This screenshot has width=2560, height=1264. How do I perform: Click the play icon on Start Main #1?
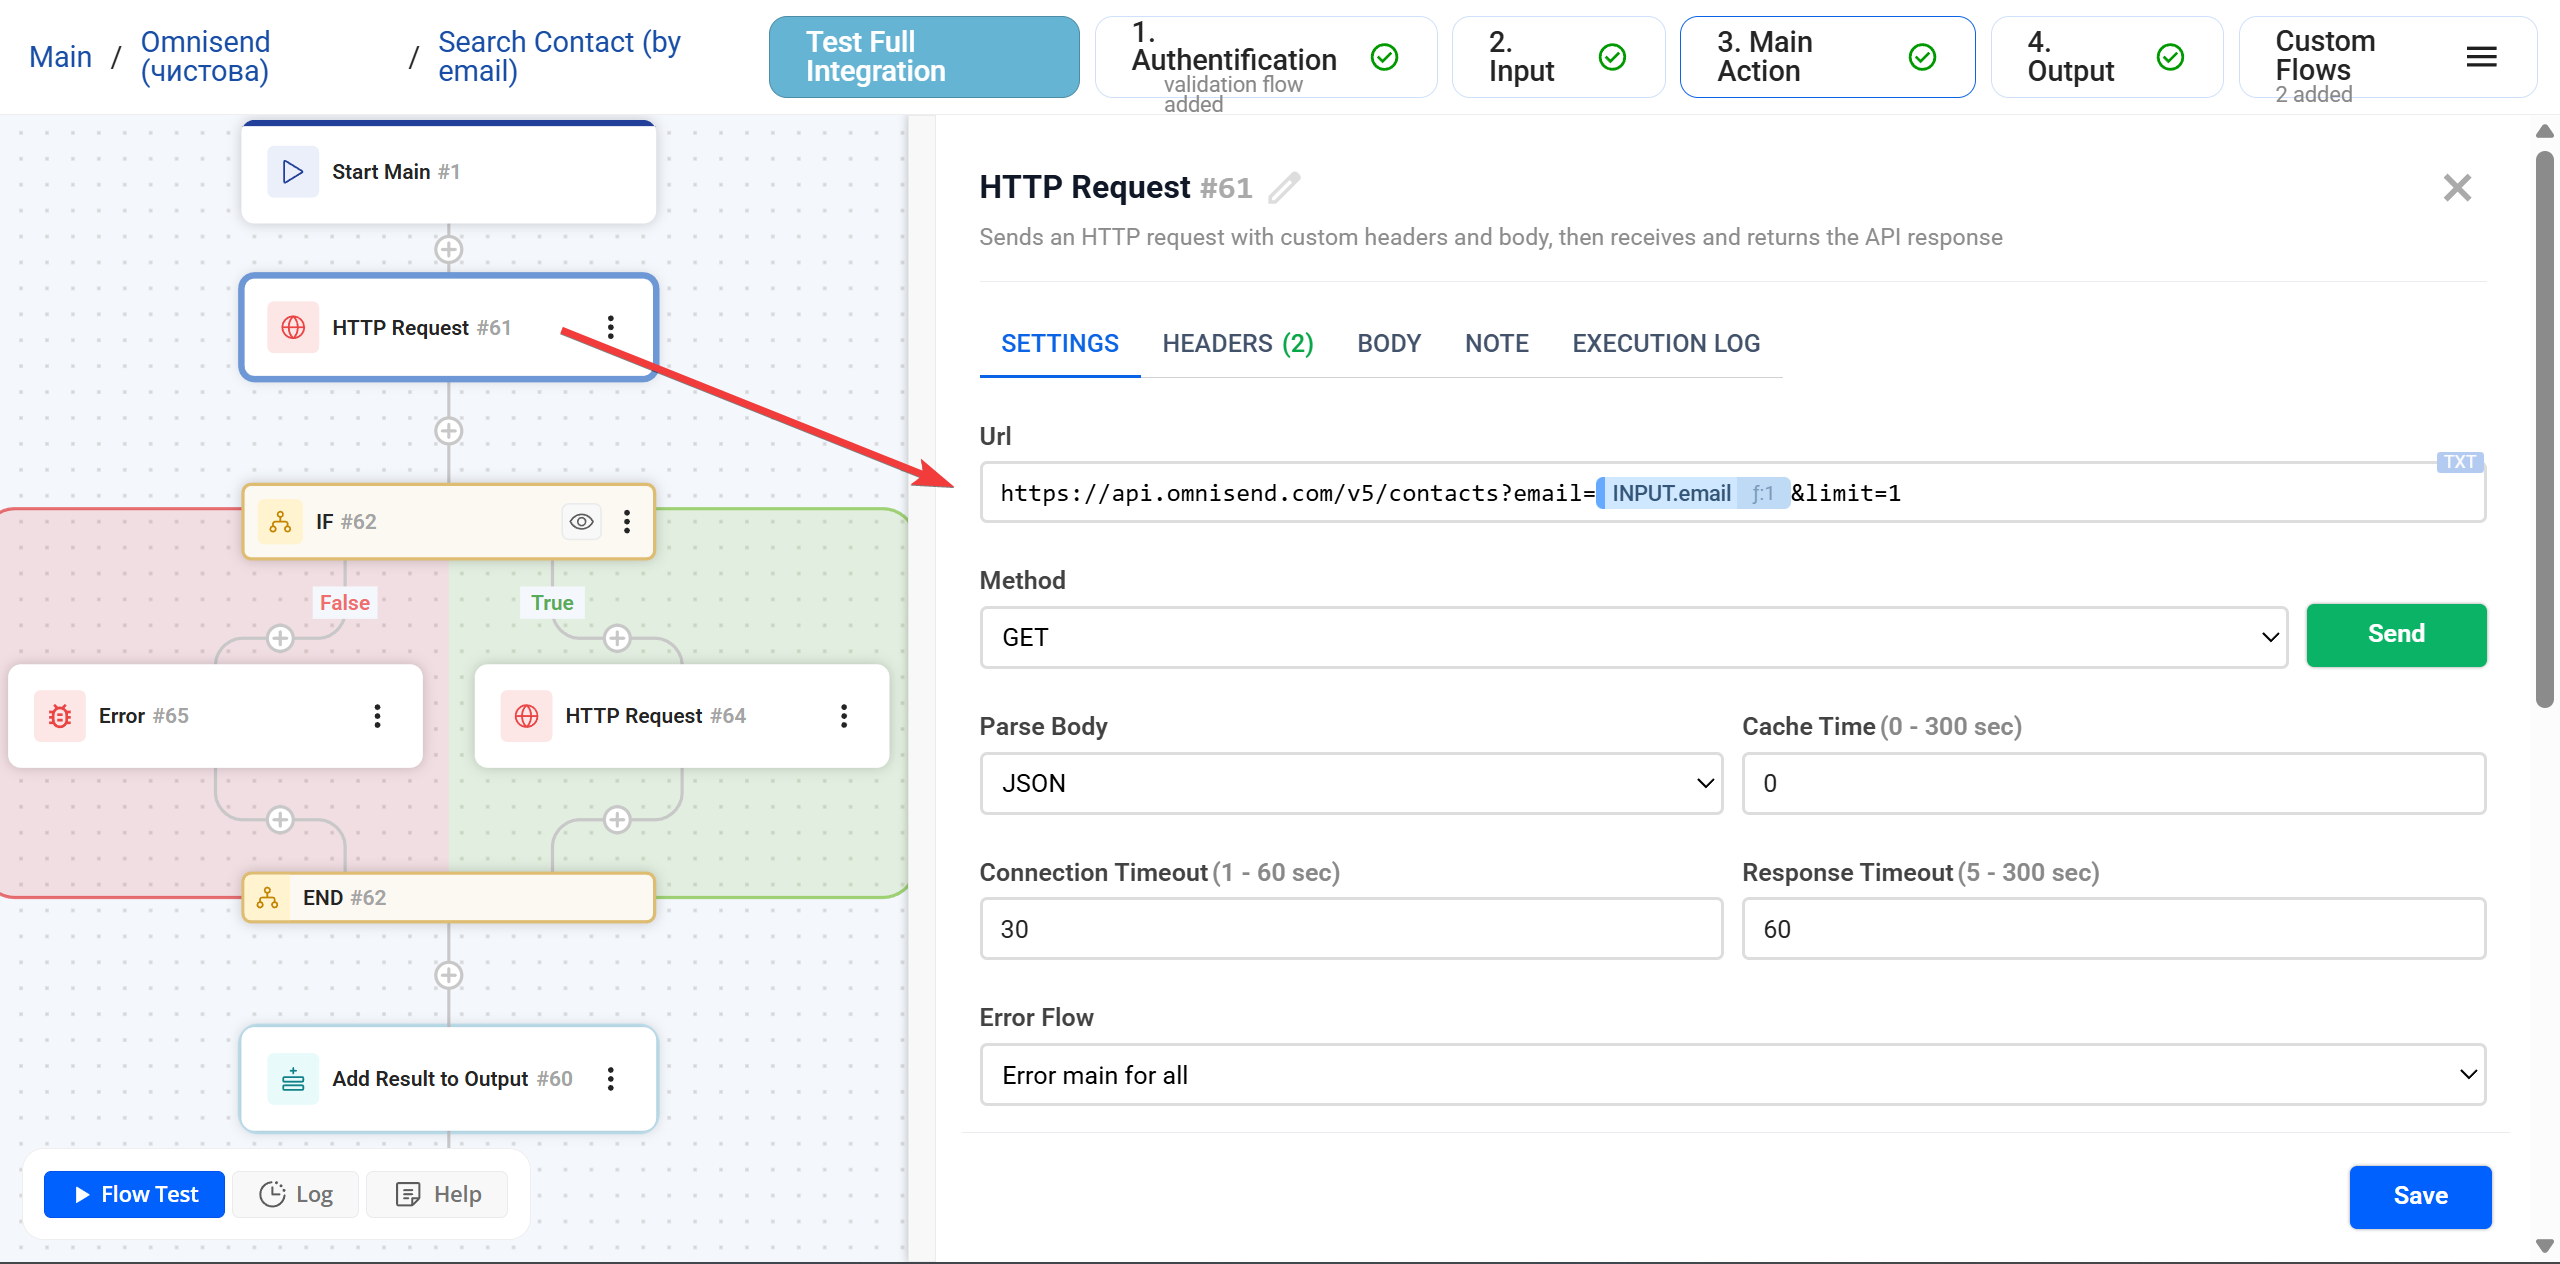[x=293, y=172]
